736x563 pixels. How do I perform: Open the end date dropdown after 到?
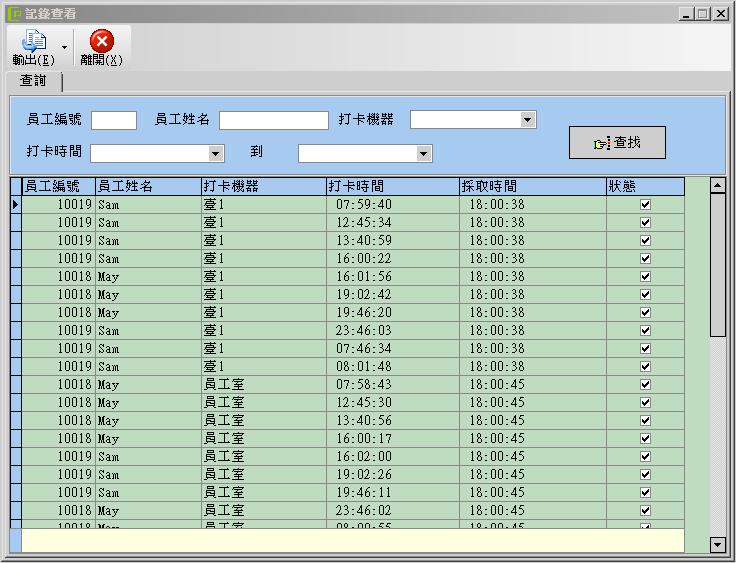(x=423, y=153)
